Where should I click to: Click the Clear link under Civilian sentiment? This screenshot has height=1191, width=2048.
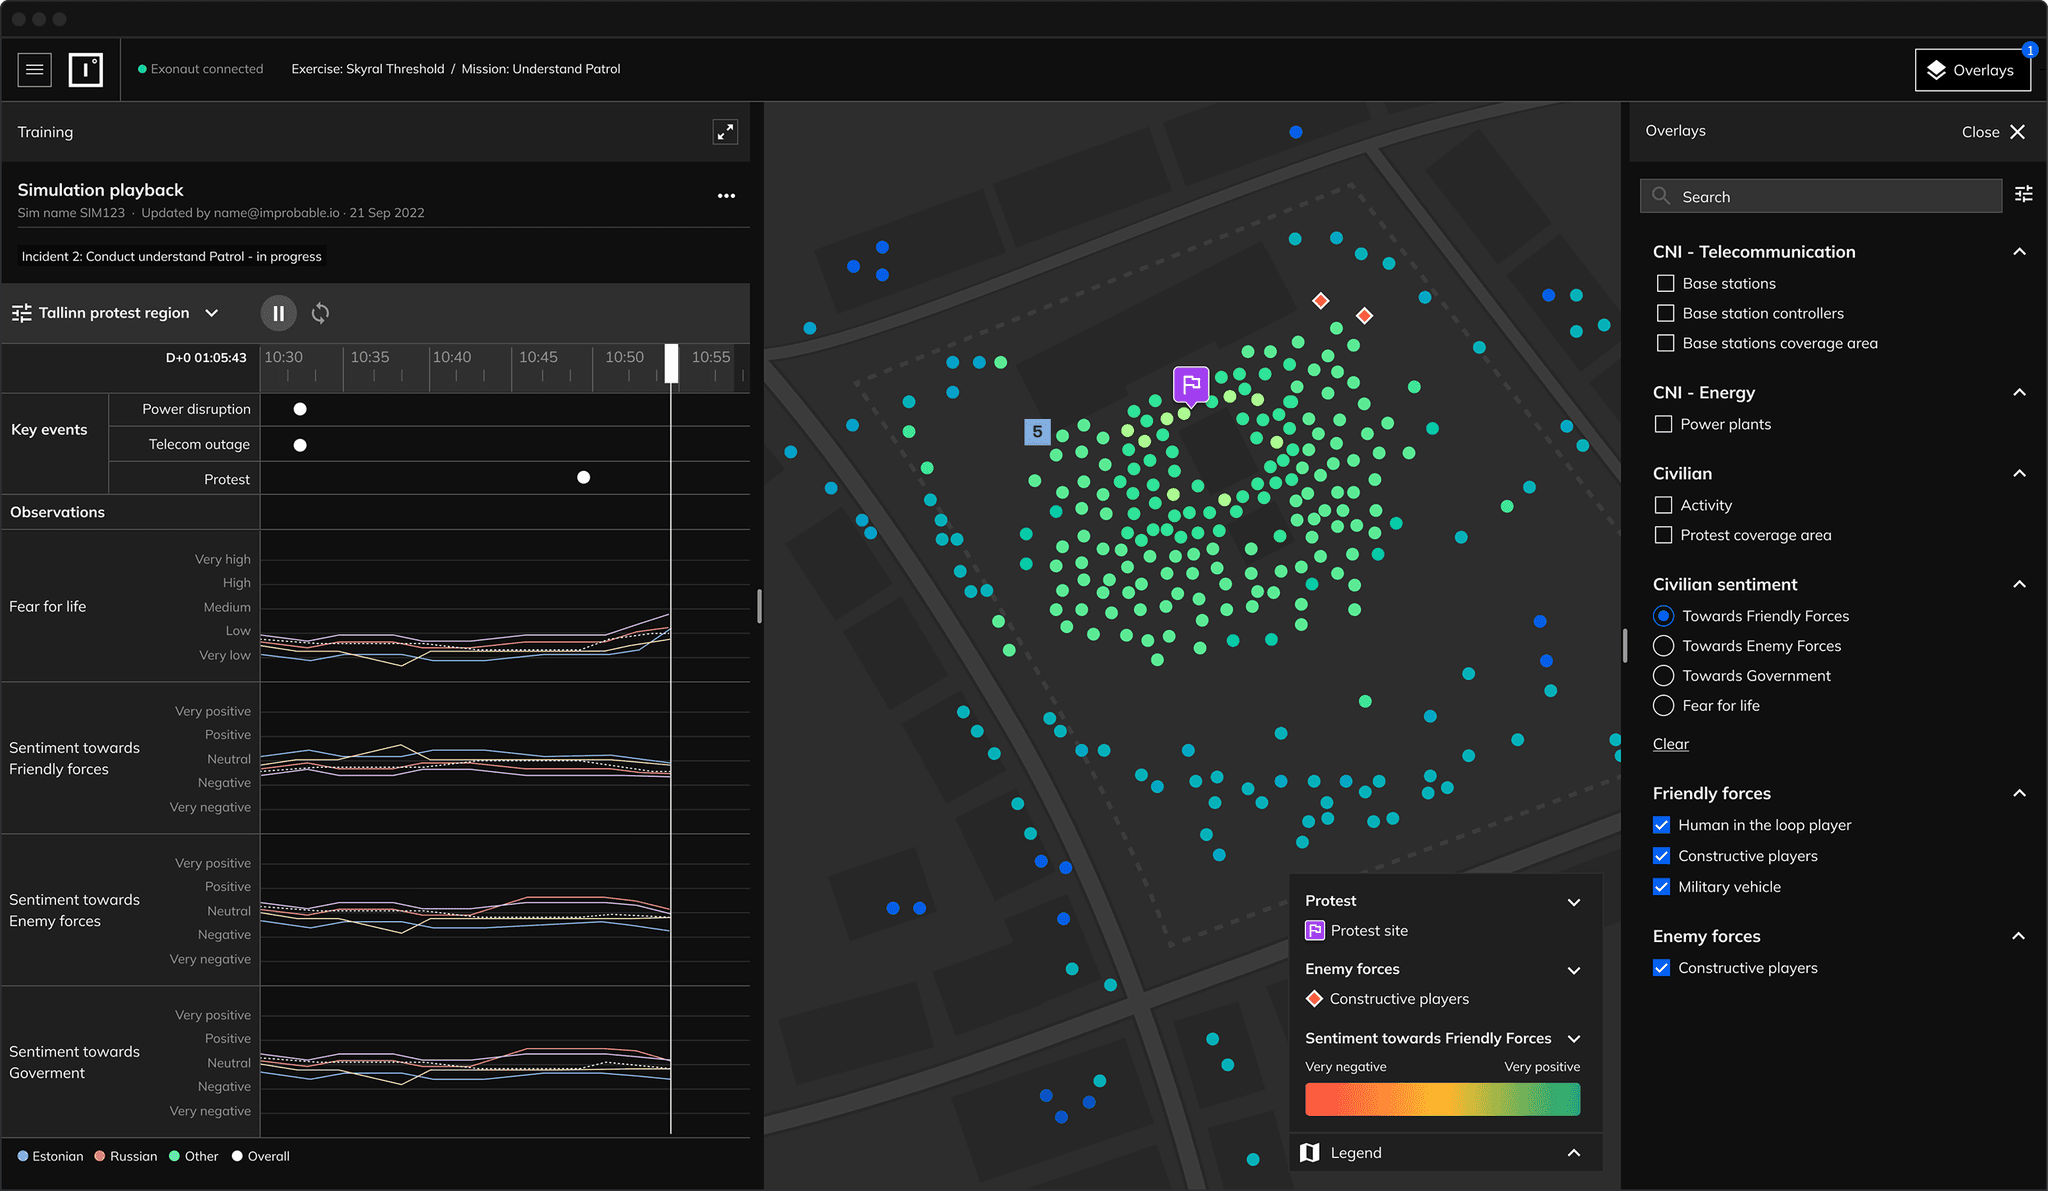1670,744
